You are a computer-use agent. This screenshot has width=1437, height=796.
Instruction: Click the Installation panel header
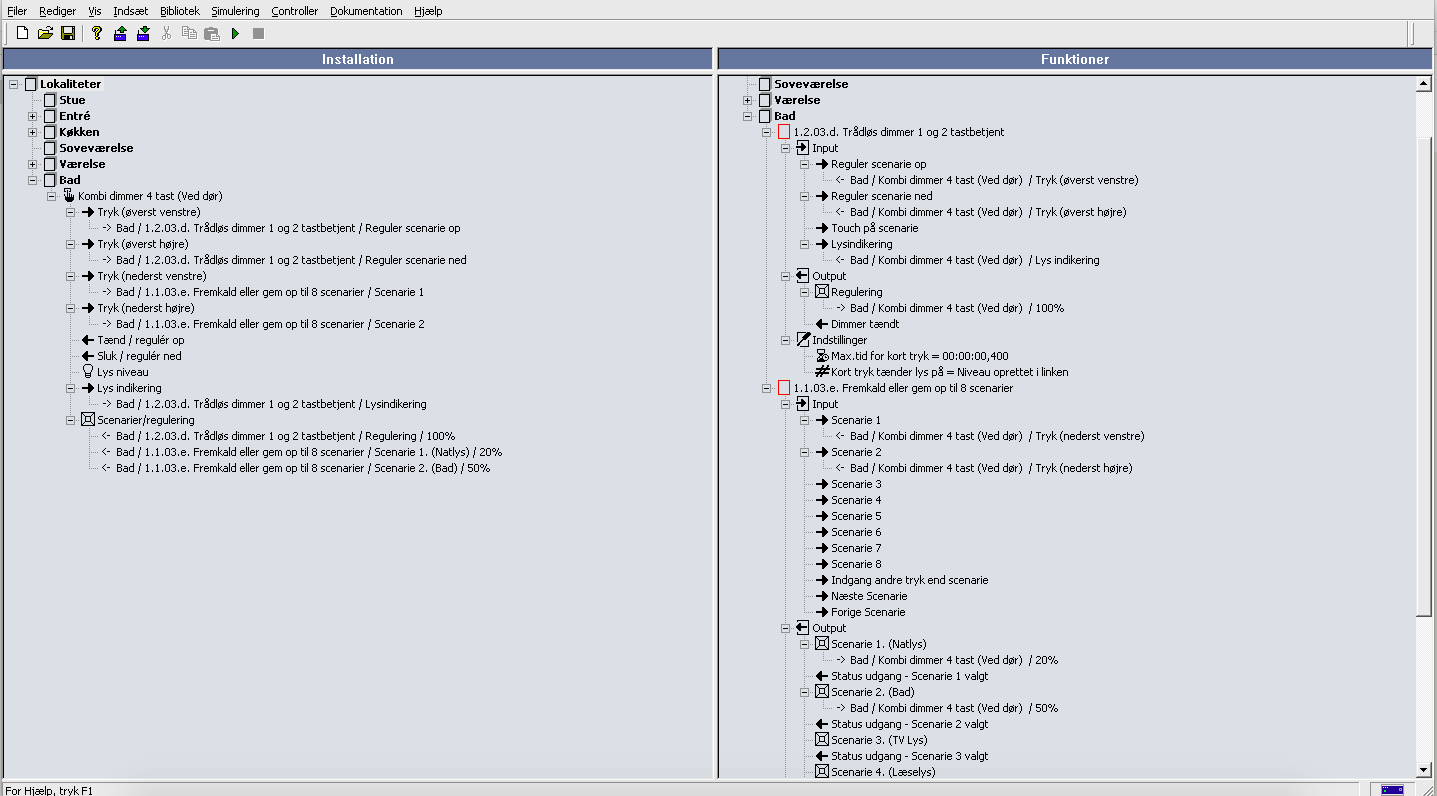(x=357, y=59)
